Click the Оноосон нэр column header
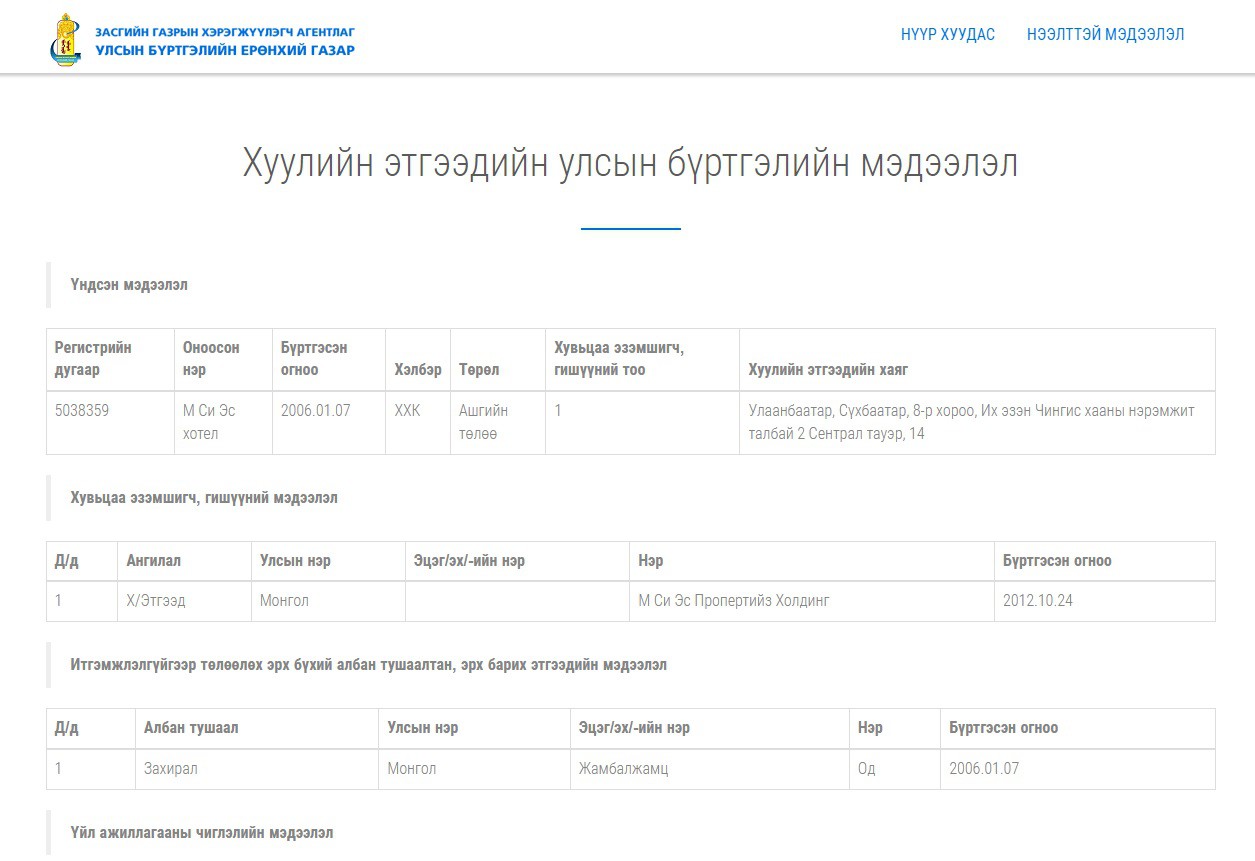 click(223, 359)
